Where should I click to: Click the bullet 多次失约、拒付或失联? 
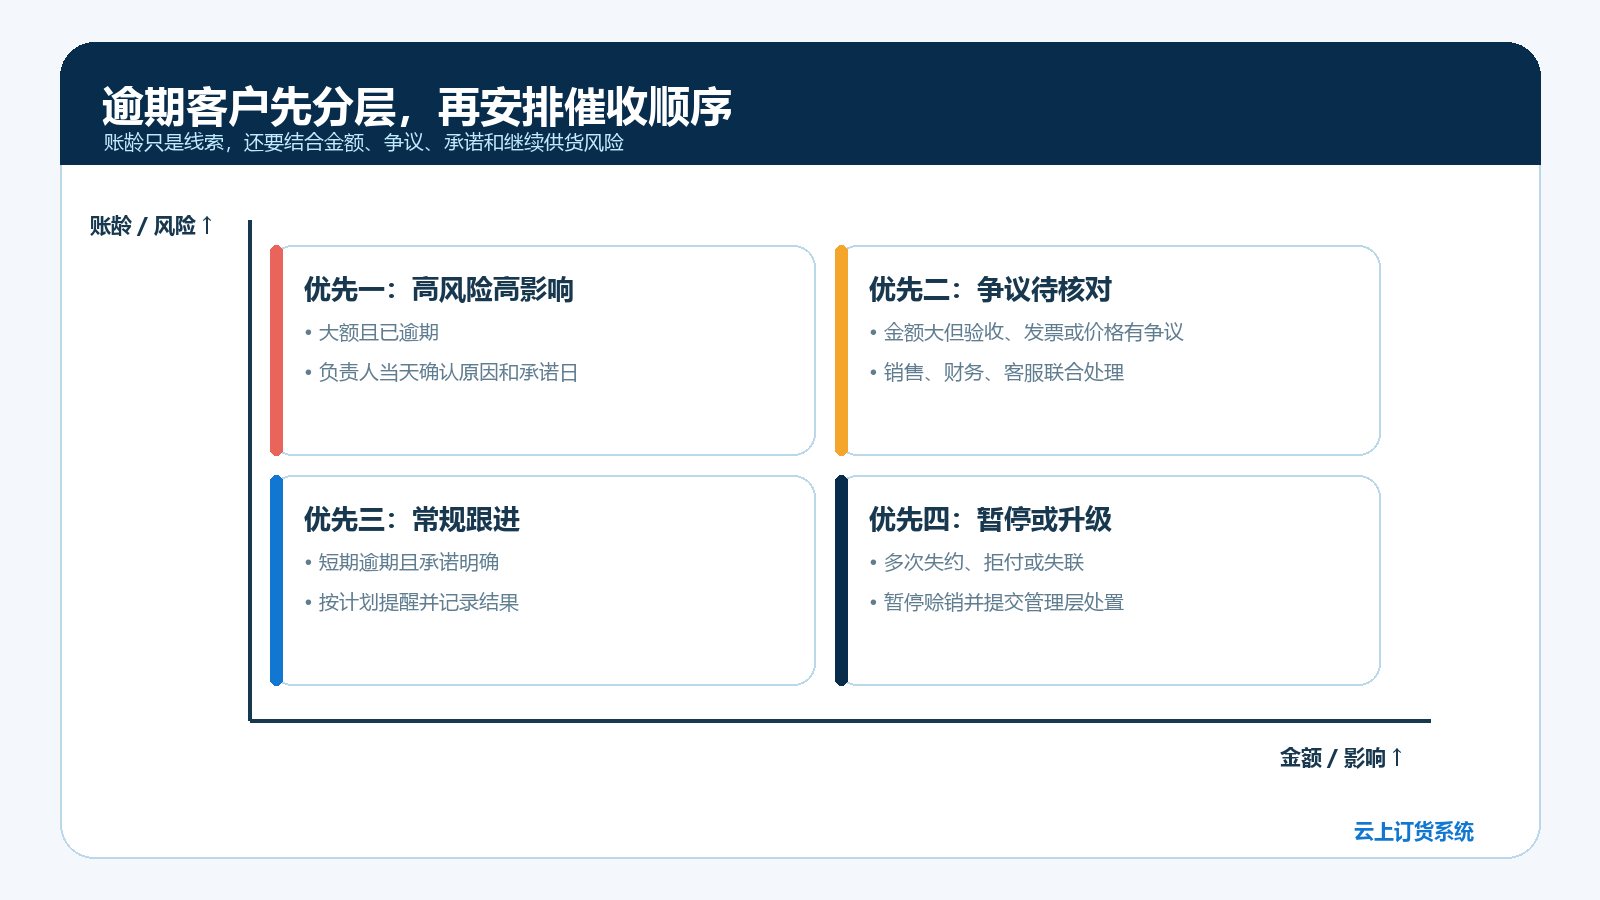[x=976, y=563]
